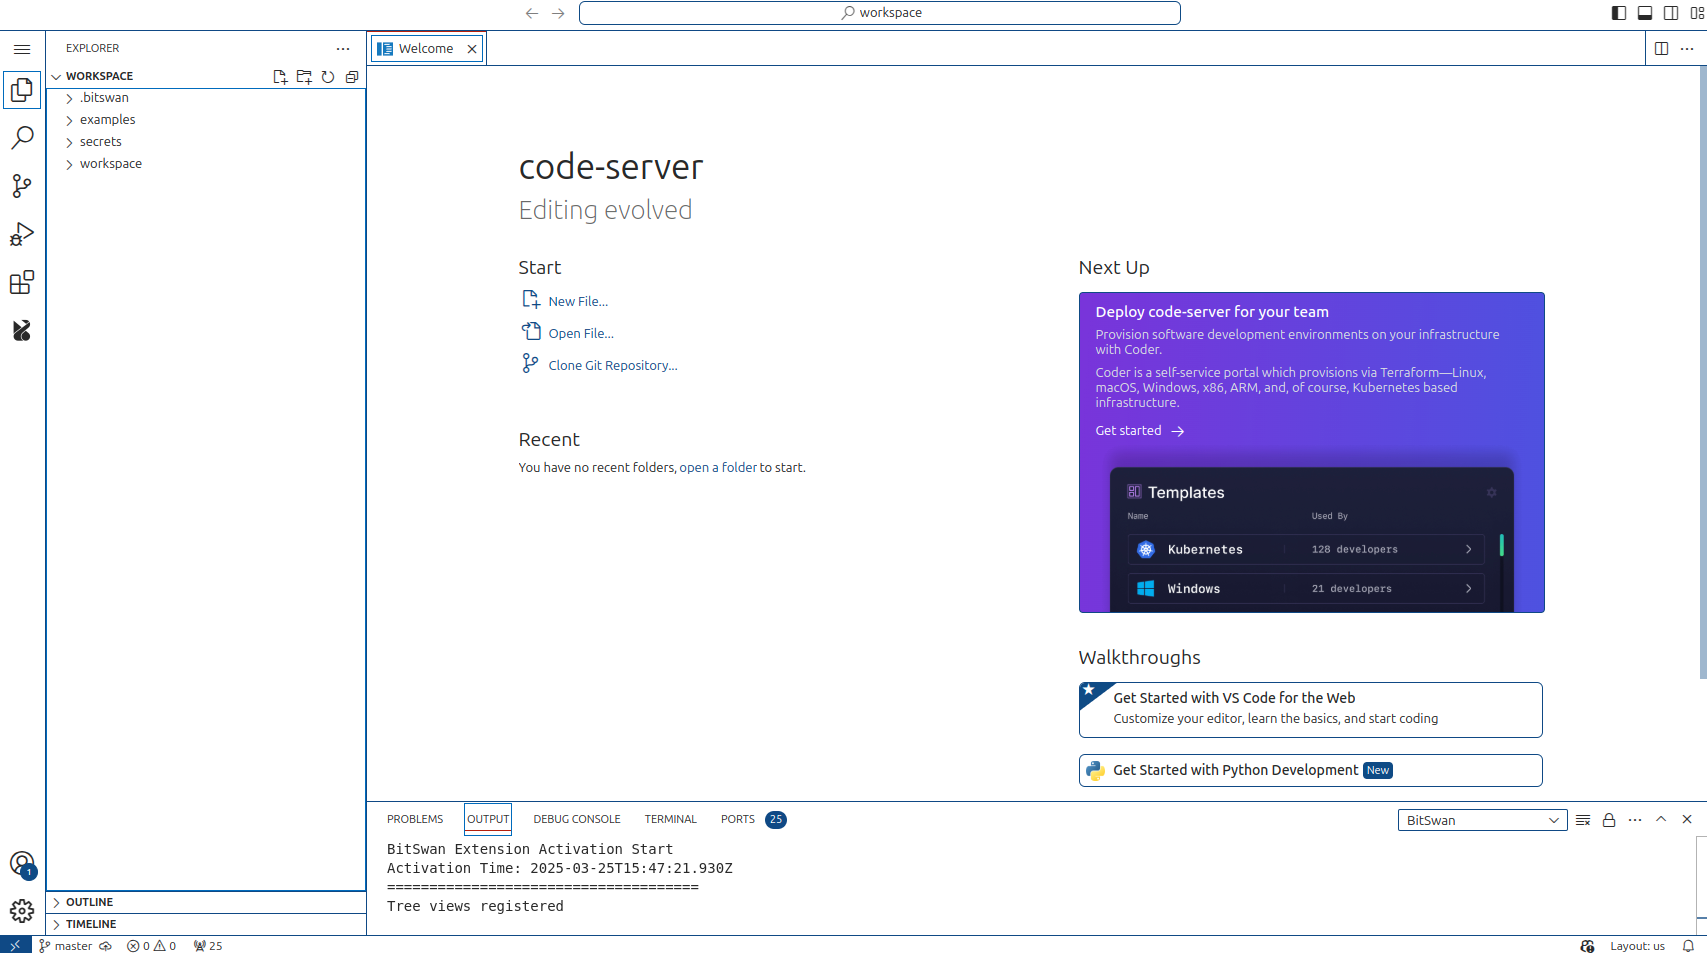Customize the editor layout
1707x953 pixels.
[1697, 13]
